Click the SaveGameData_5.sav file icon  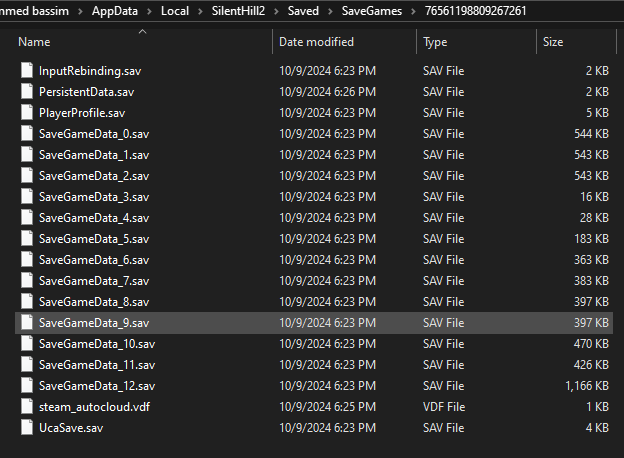click(27, 239)
